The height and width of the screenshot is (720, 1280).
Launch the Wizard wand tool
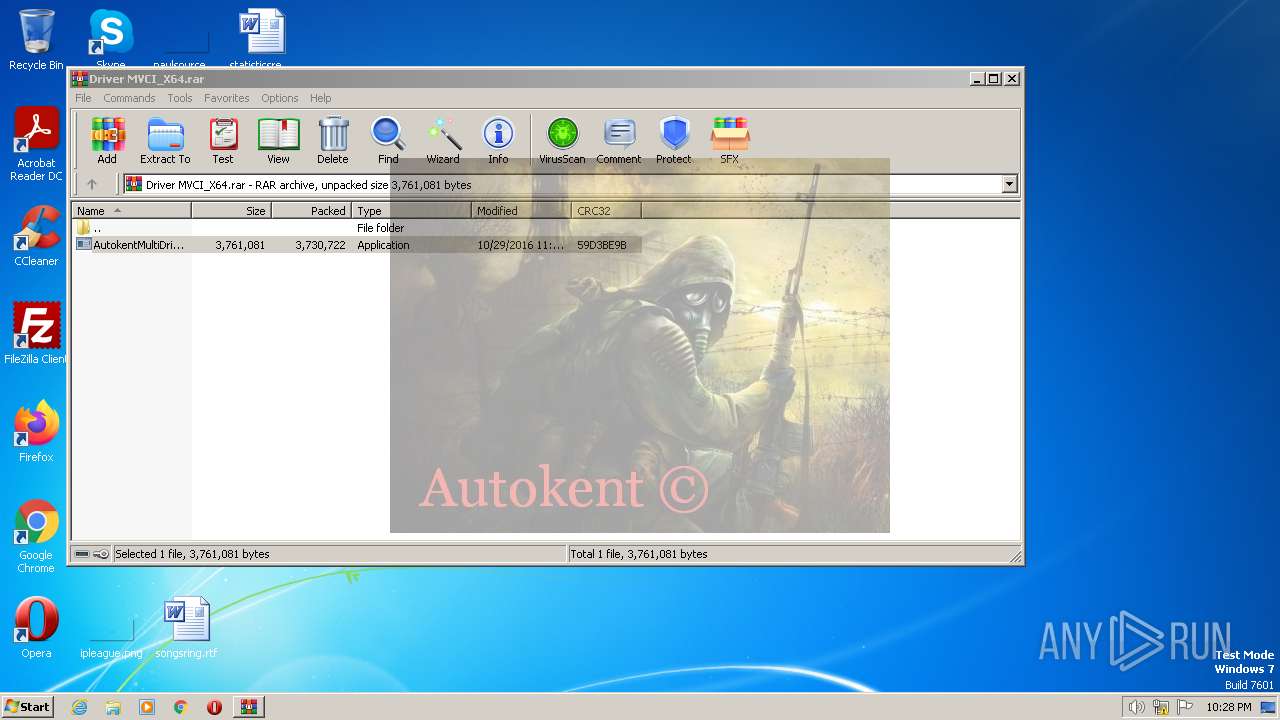click(x=443, y=140)
